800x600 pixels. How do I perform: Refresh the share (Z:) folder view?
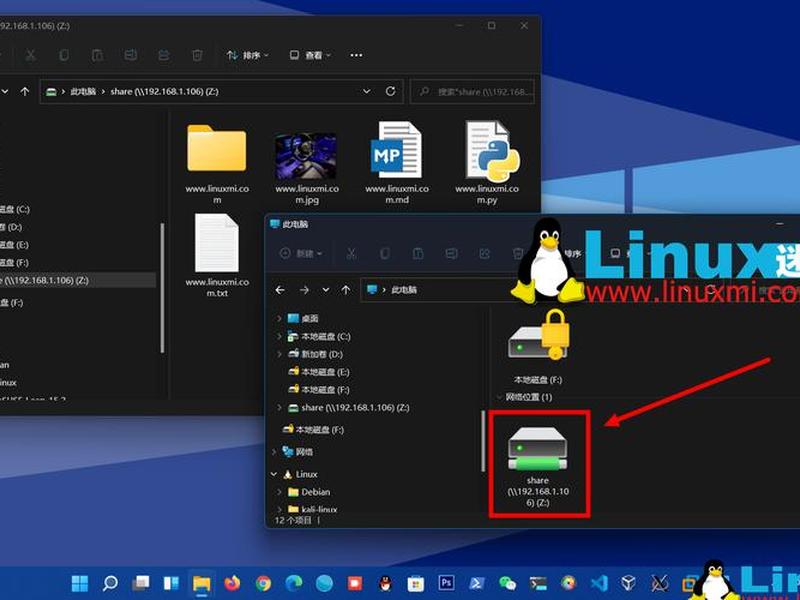point(390,91)
